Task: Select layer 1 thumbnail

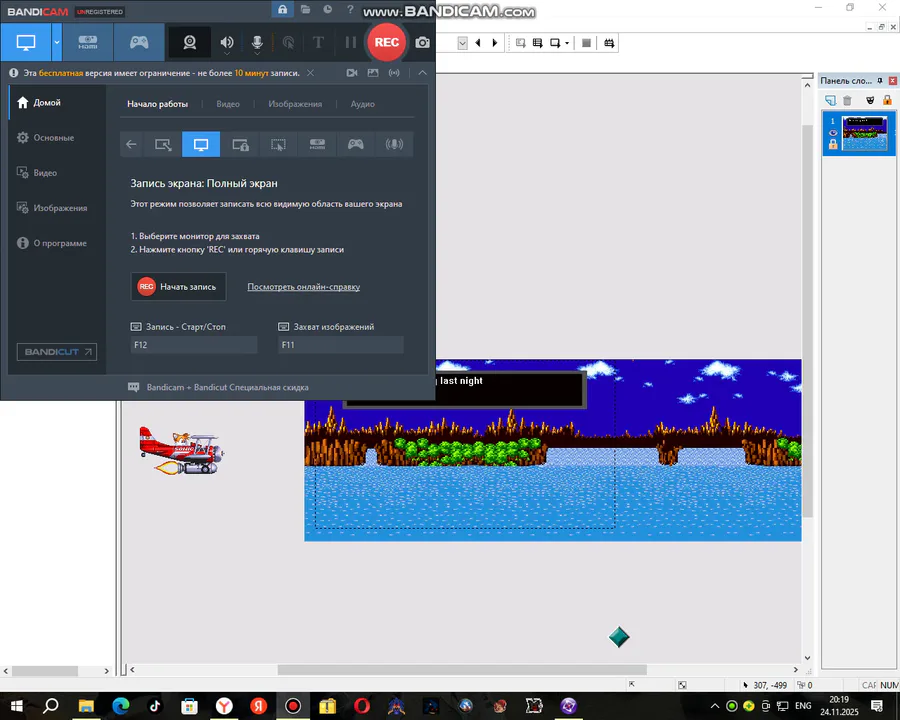Action: click(864, 133)
